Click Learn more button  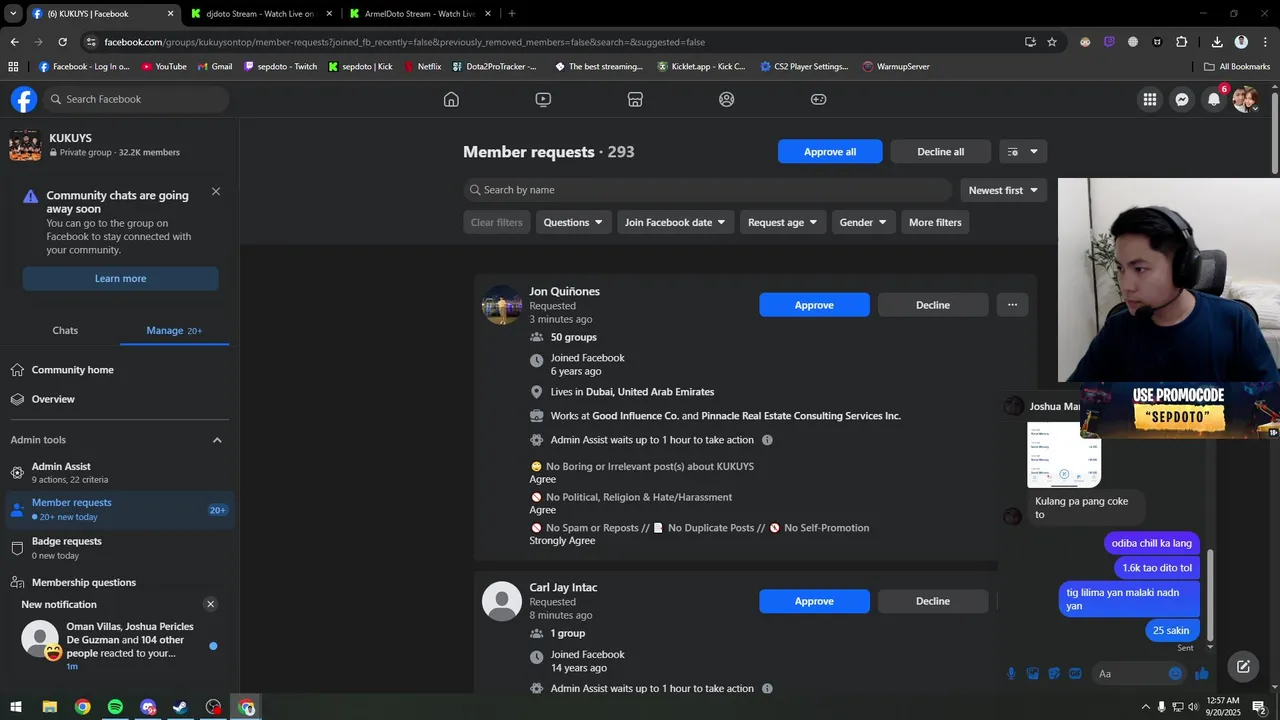point(120,278)
